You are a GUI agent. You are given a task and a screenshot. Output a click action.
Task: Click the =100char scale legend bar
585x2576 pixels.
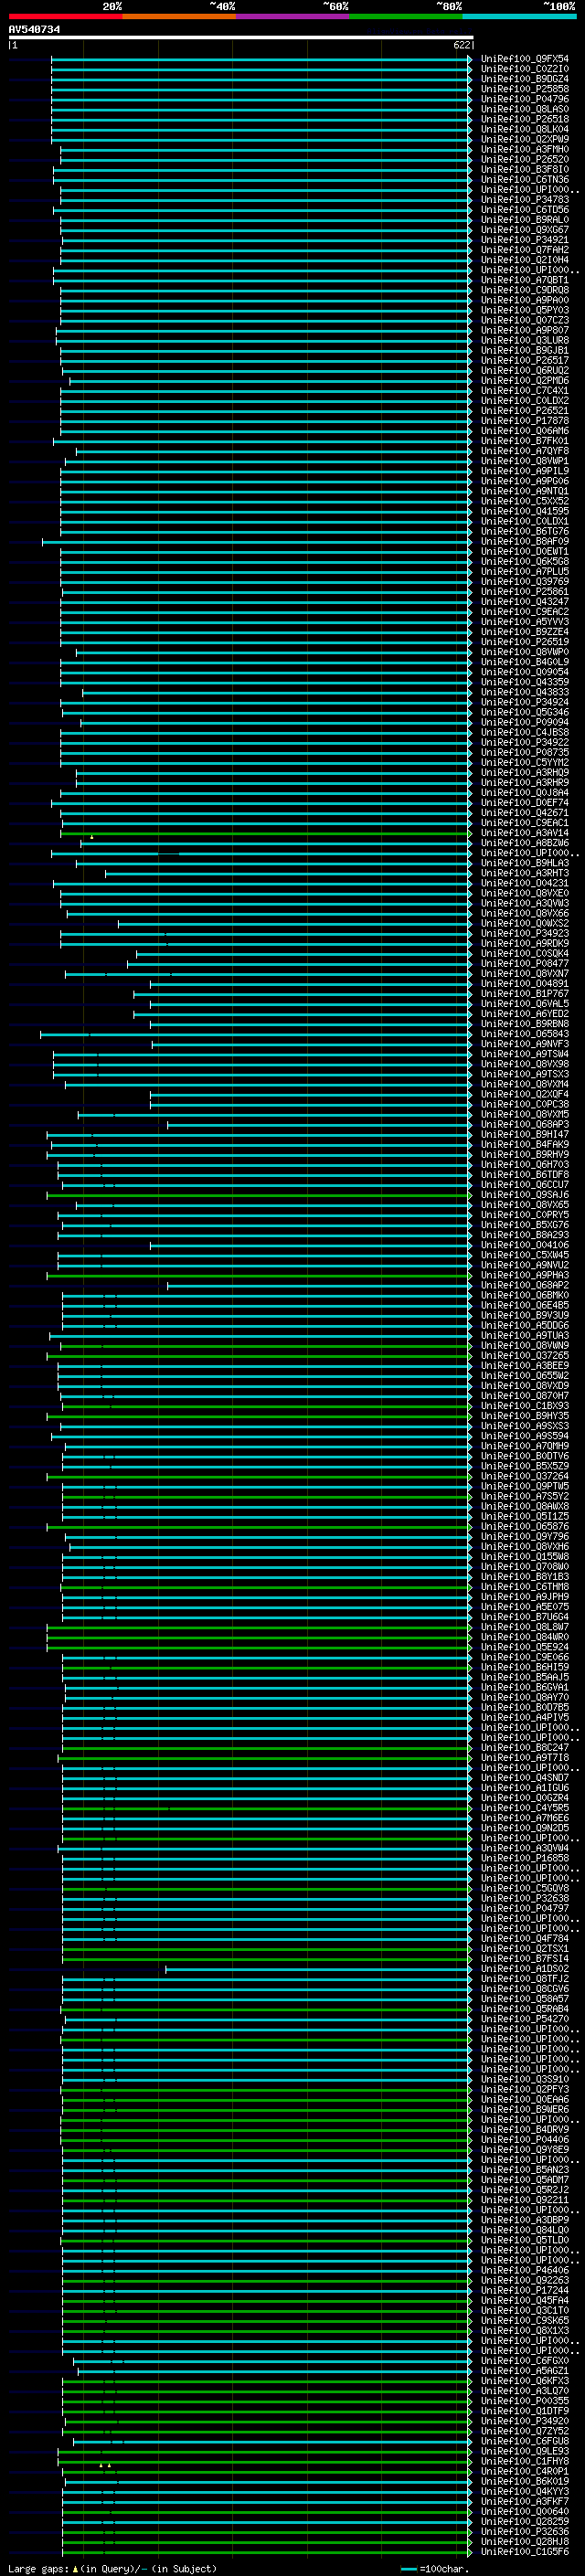click(409, 2568)
